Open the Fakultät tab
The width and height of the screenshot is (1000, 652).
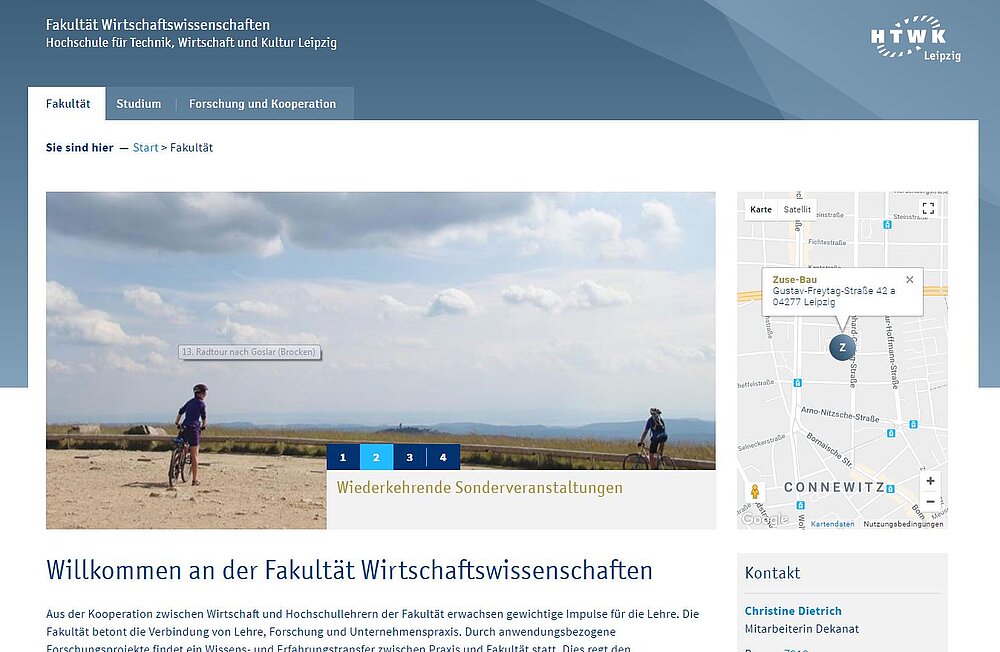(x=67, y=104)
